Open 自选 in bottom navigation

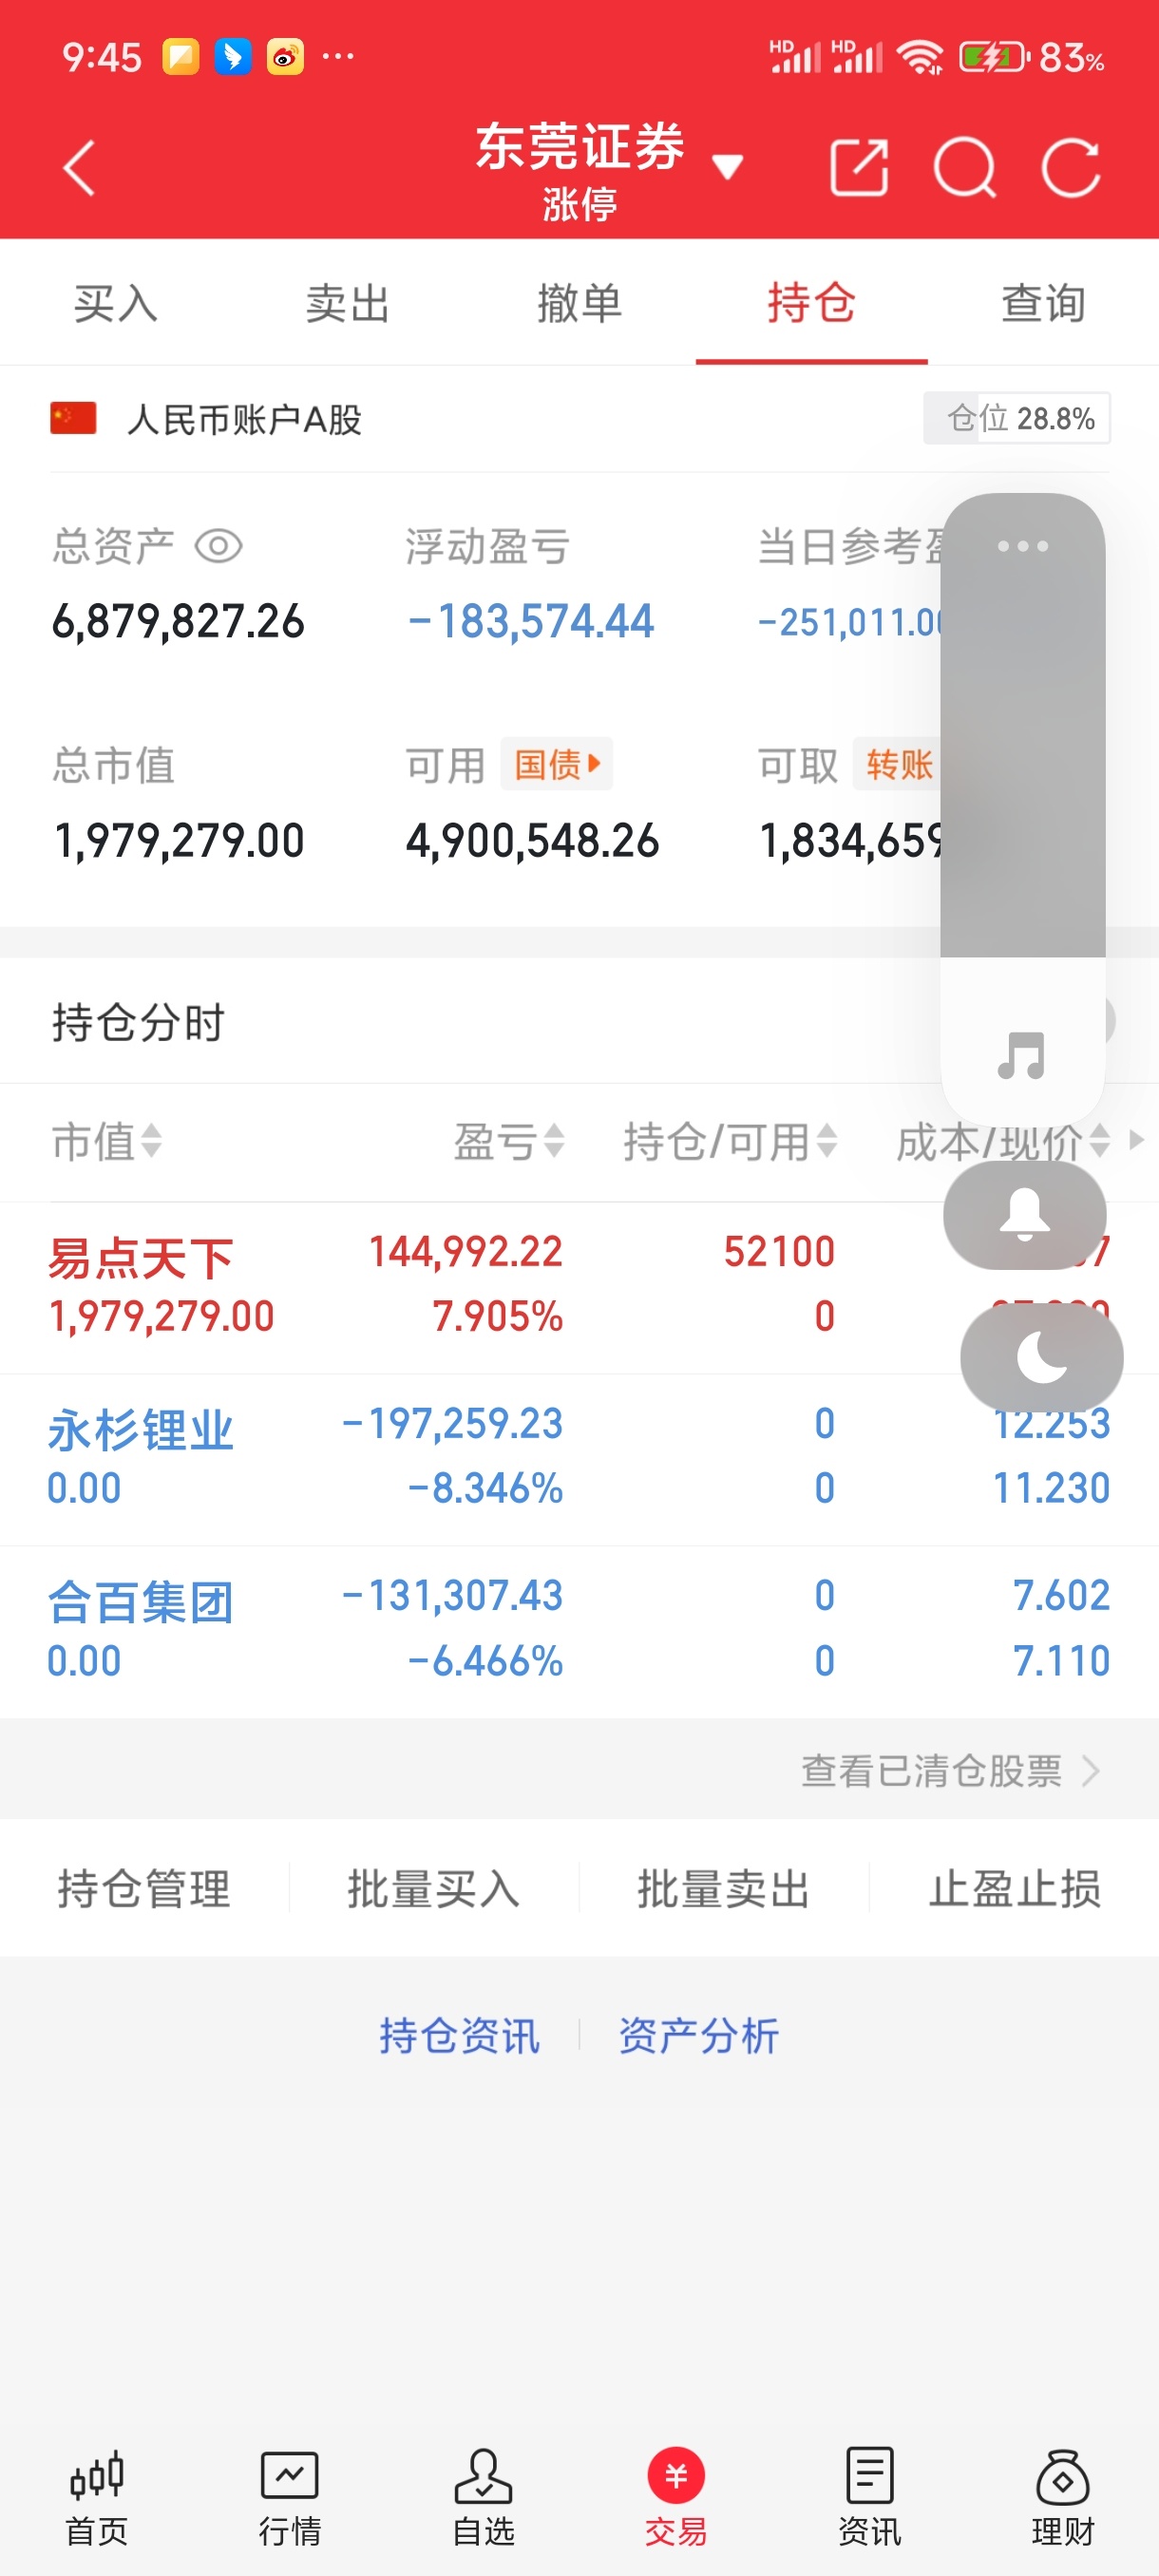pyautogui.click(x=483, y=2498)
